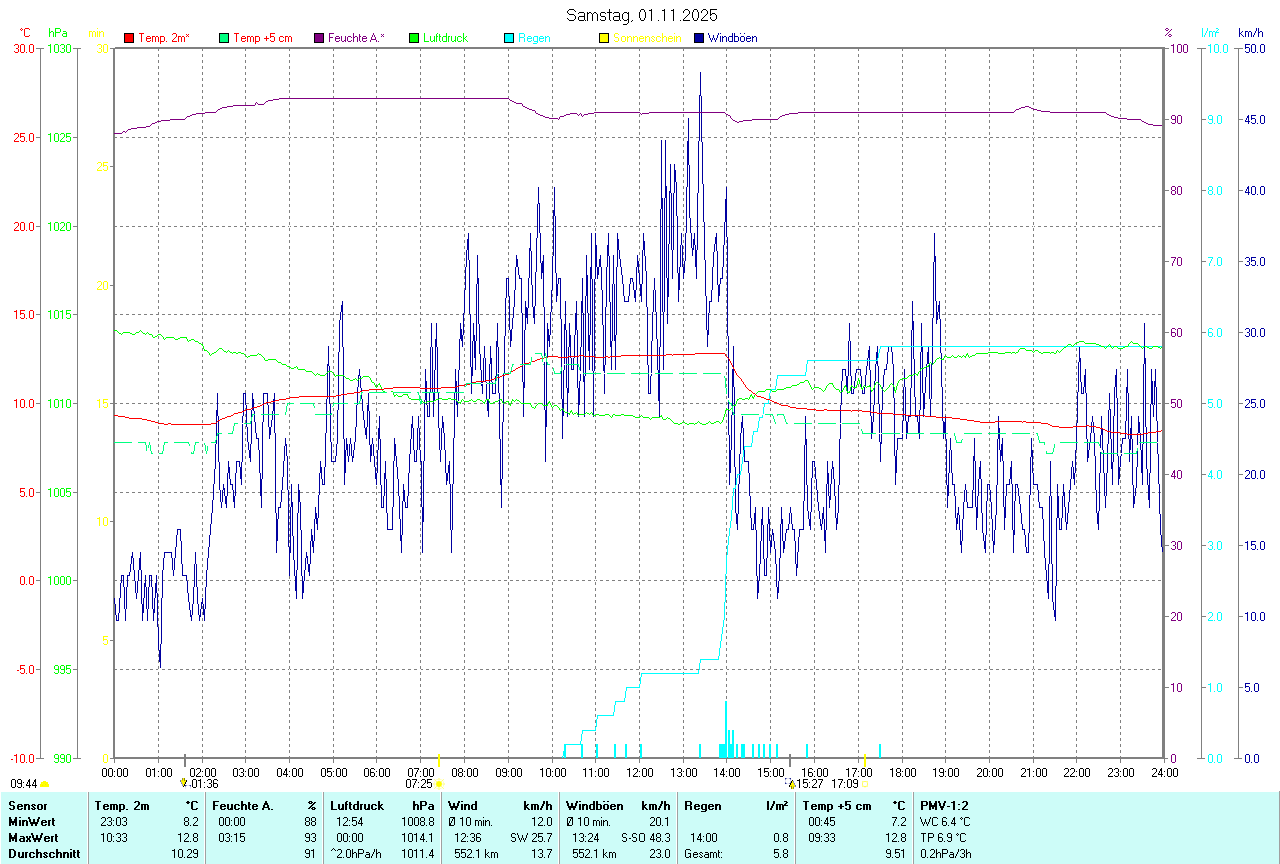Image resolution: width=1280 pixels, height=864 pixels.
Task: Click the red Temp. 2m legend swatch
Action: click(129, 38)
